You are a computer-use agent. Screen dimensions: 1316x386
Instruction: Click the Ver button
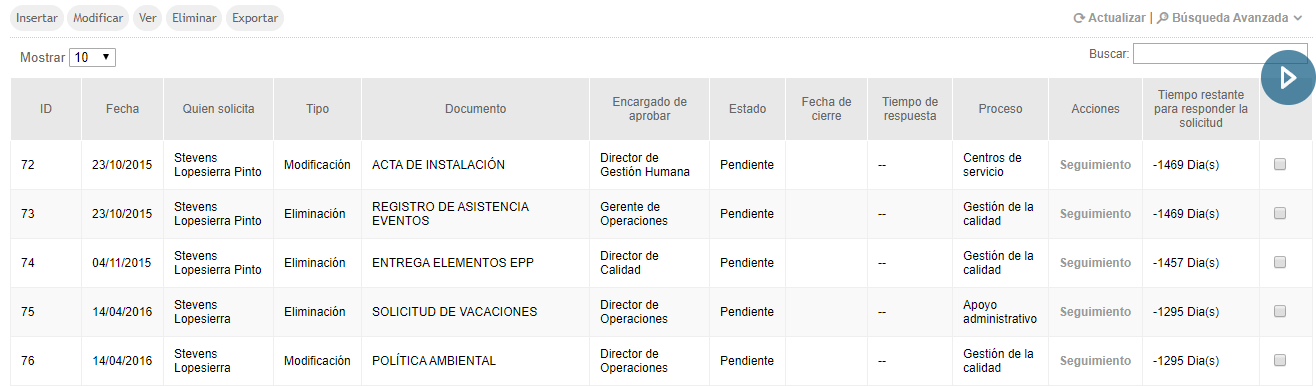(148, 18)
